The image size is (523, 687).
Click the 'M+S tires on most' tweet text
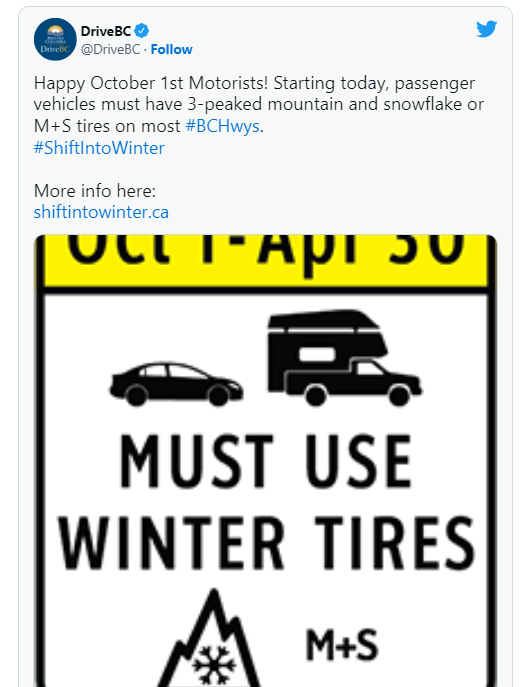coord(107,126)
